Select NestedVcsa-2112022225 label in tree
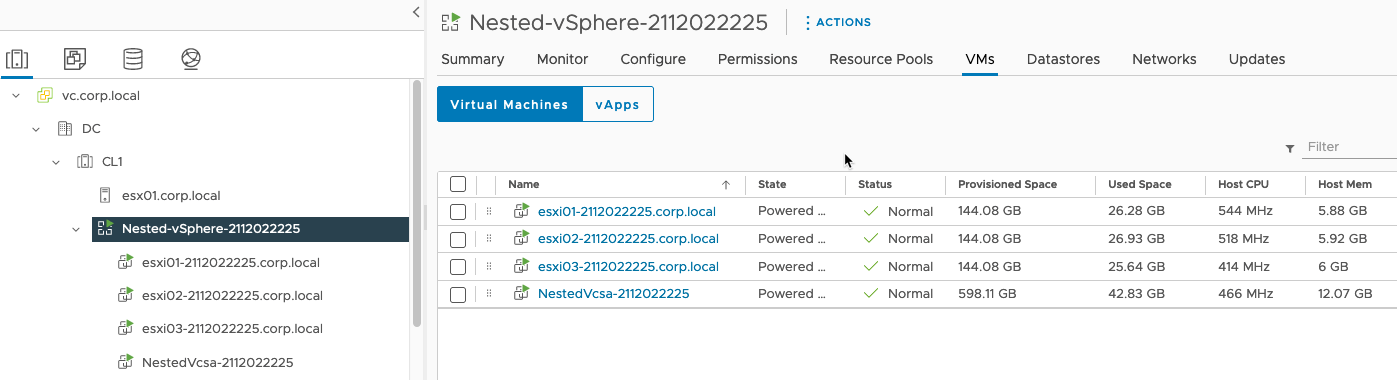The width and height of the screenshot is (1397, 380). [x=217, y=362]
